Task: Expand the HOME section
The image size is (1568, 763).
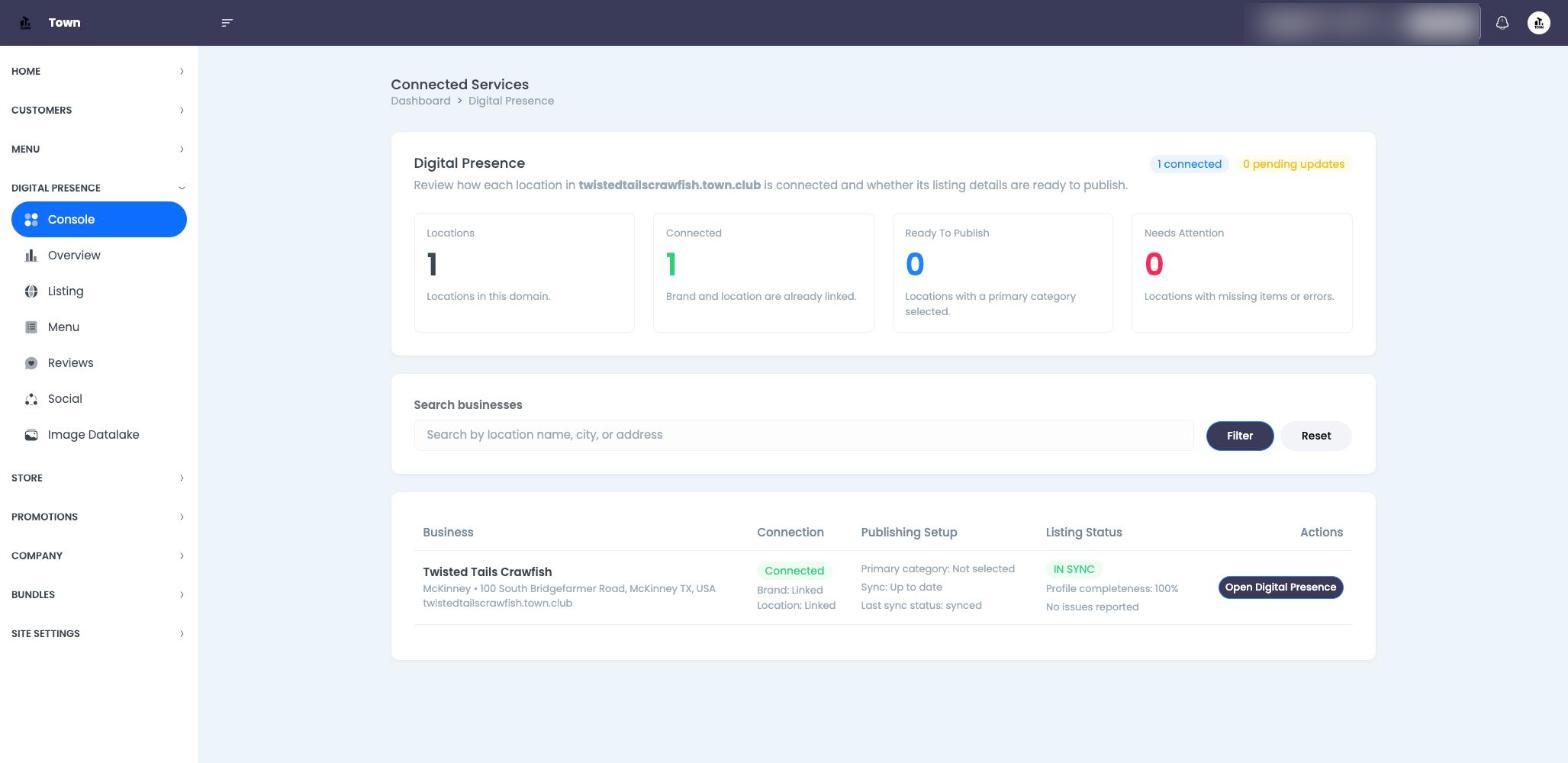Action: coord(98,71)
